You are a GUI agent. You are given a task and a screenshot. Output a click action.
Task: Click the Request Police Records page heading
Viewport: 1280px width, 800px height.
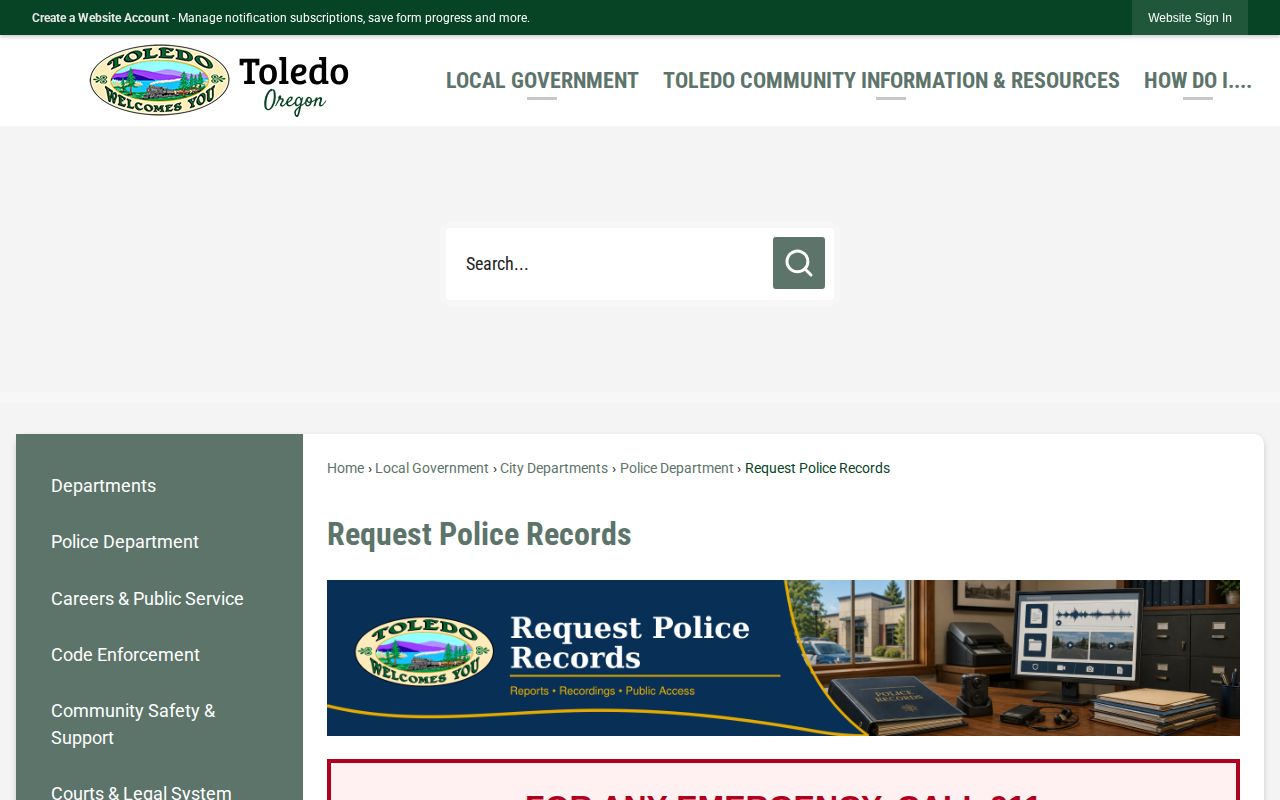point(479,534)
